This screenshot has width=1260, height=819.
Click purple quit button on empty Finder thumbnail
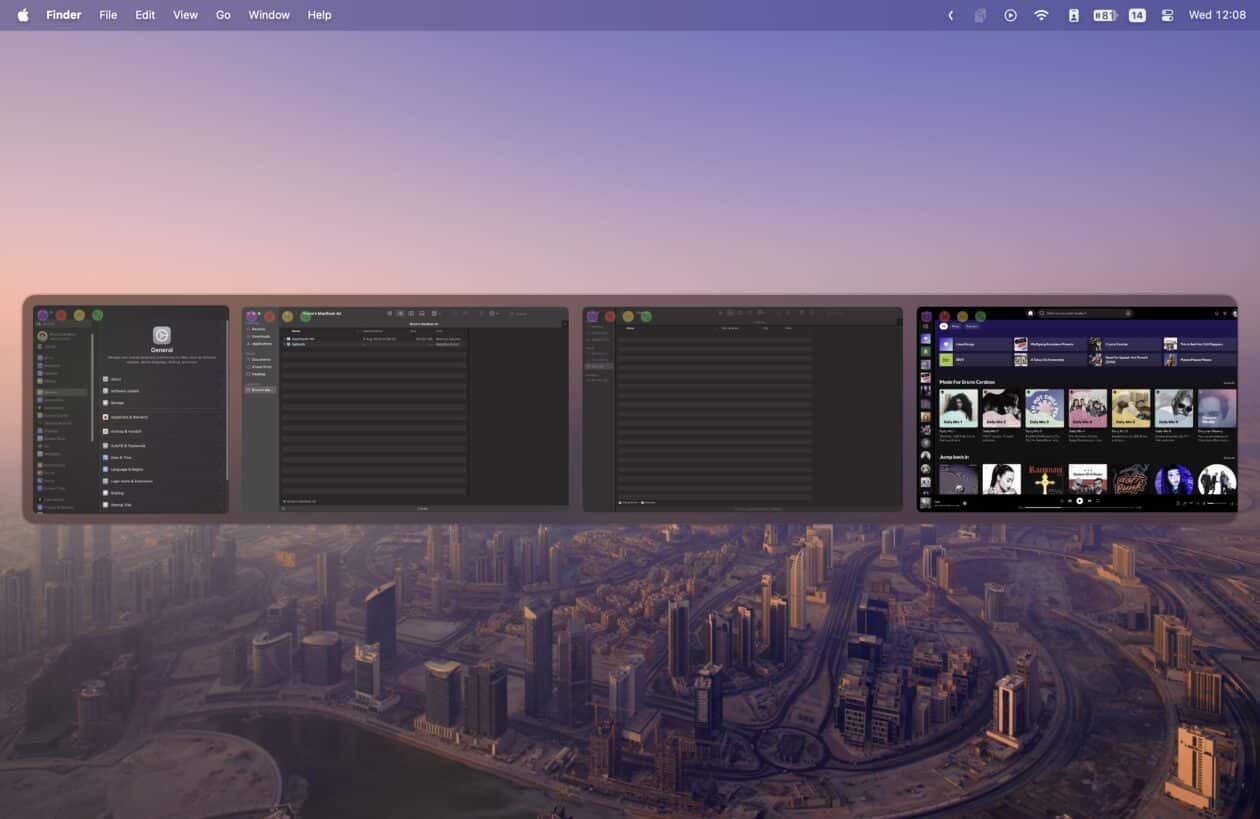tap(592, 316)
